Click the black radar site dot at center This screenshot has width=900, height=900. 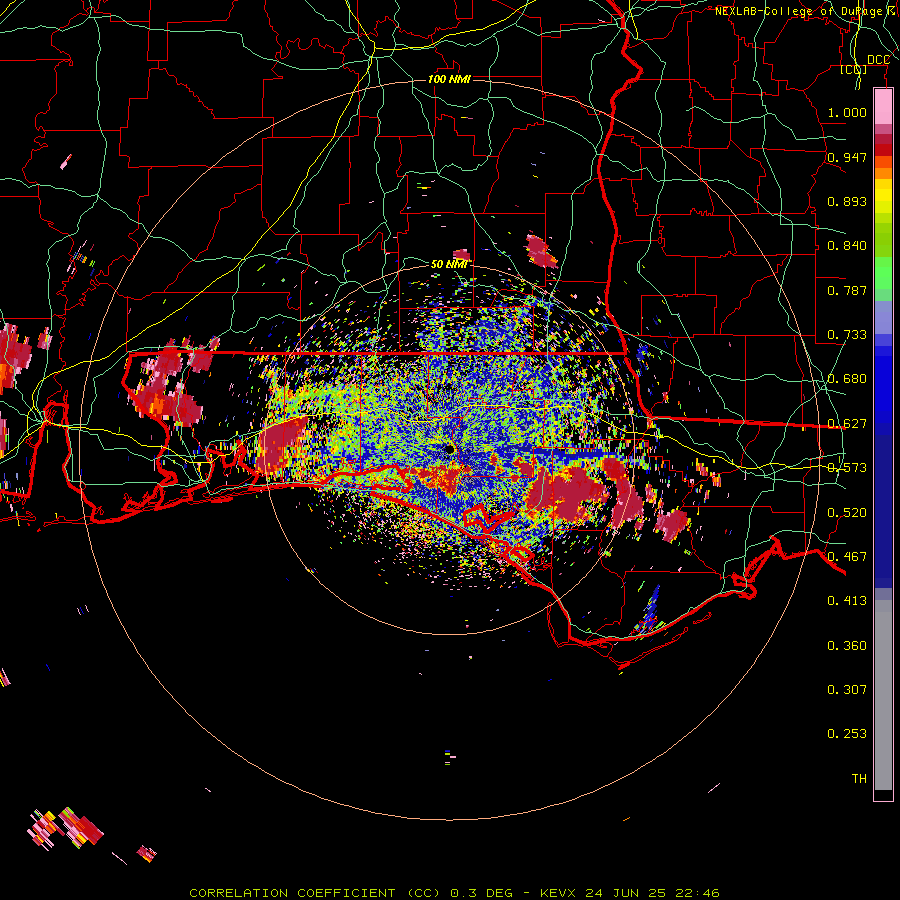[449, 449]
